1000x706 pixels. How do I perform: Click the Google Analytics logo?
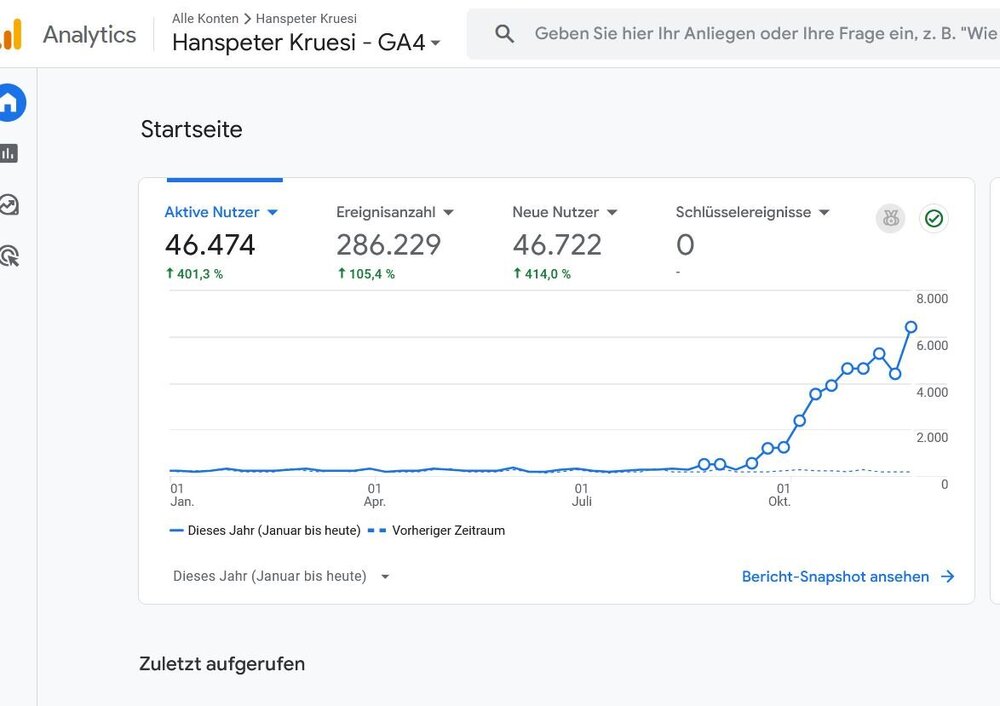click(x=11, y=34)
